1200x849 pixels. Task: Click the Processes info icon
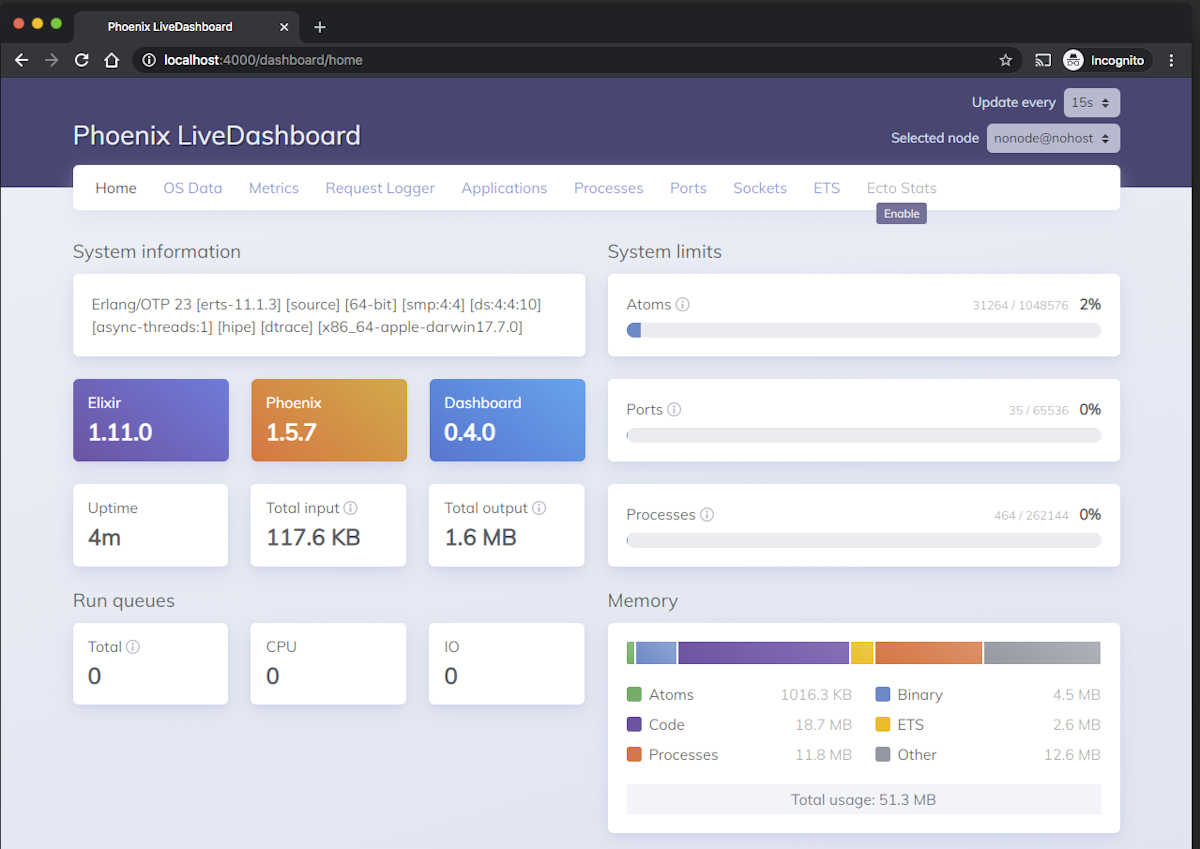[x=707, y=514]
